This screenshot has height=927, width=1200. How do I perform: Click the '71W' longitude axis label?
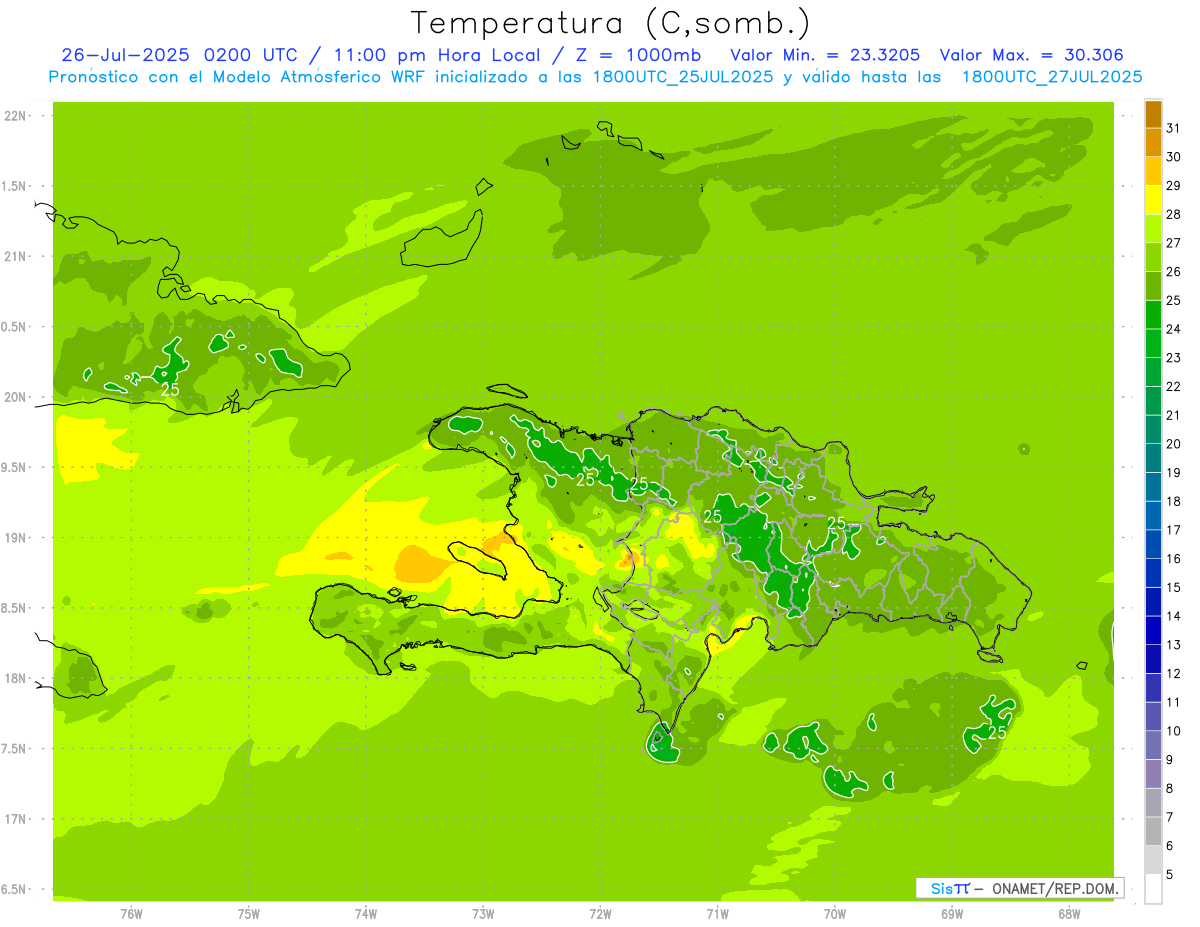[717, 915]
